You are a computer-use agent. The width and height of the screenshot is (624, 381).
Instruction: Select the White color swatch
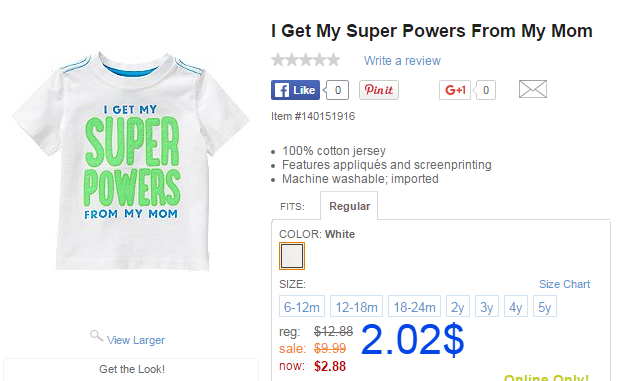point(292,256)
